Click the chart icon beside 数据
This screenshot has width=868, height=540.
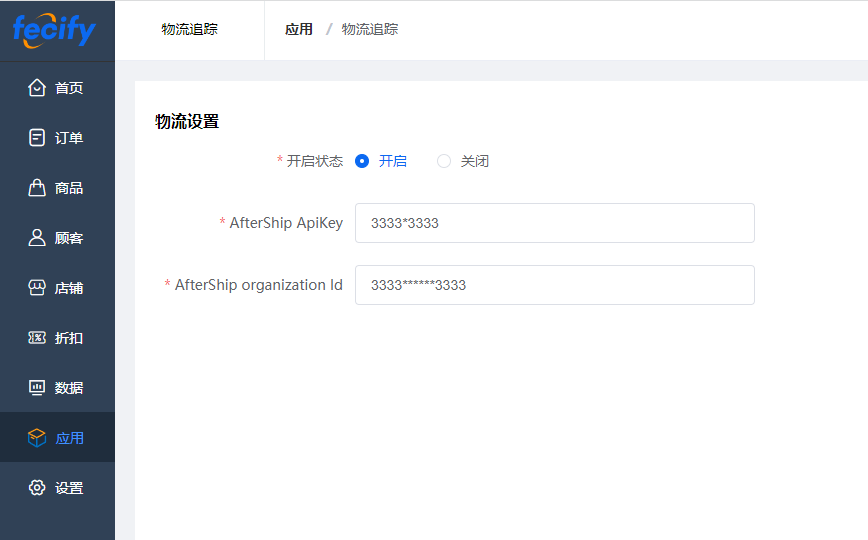pos(37,388)
